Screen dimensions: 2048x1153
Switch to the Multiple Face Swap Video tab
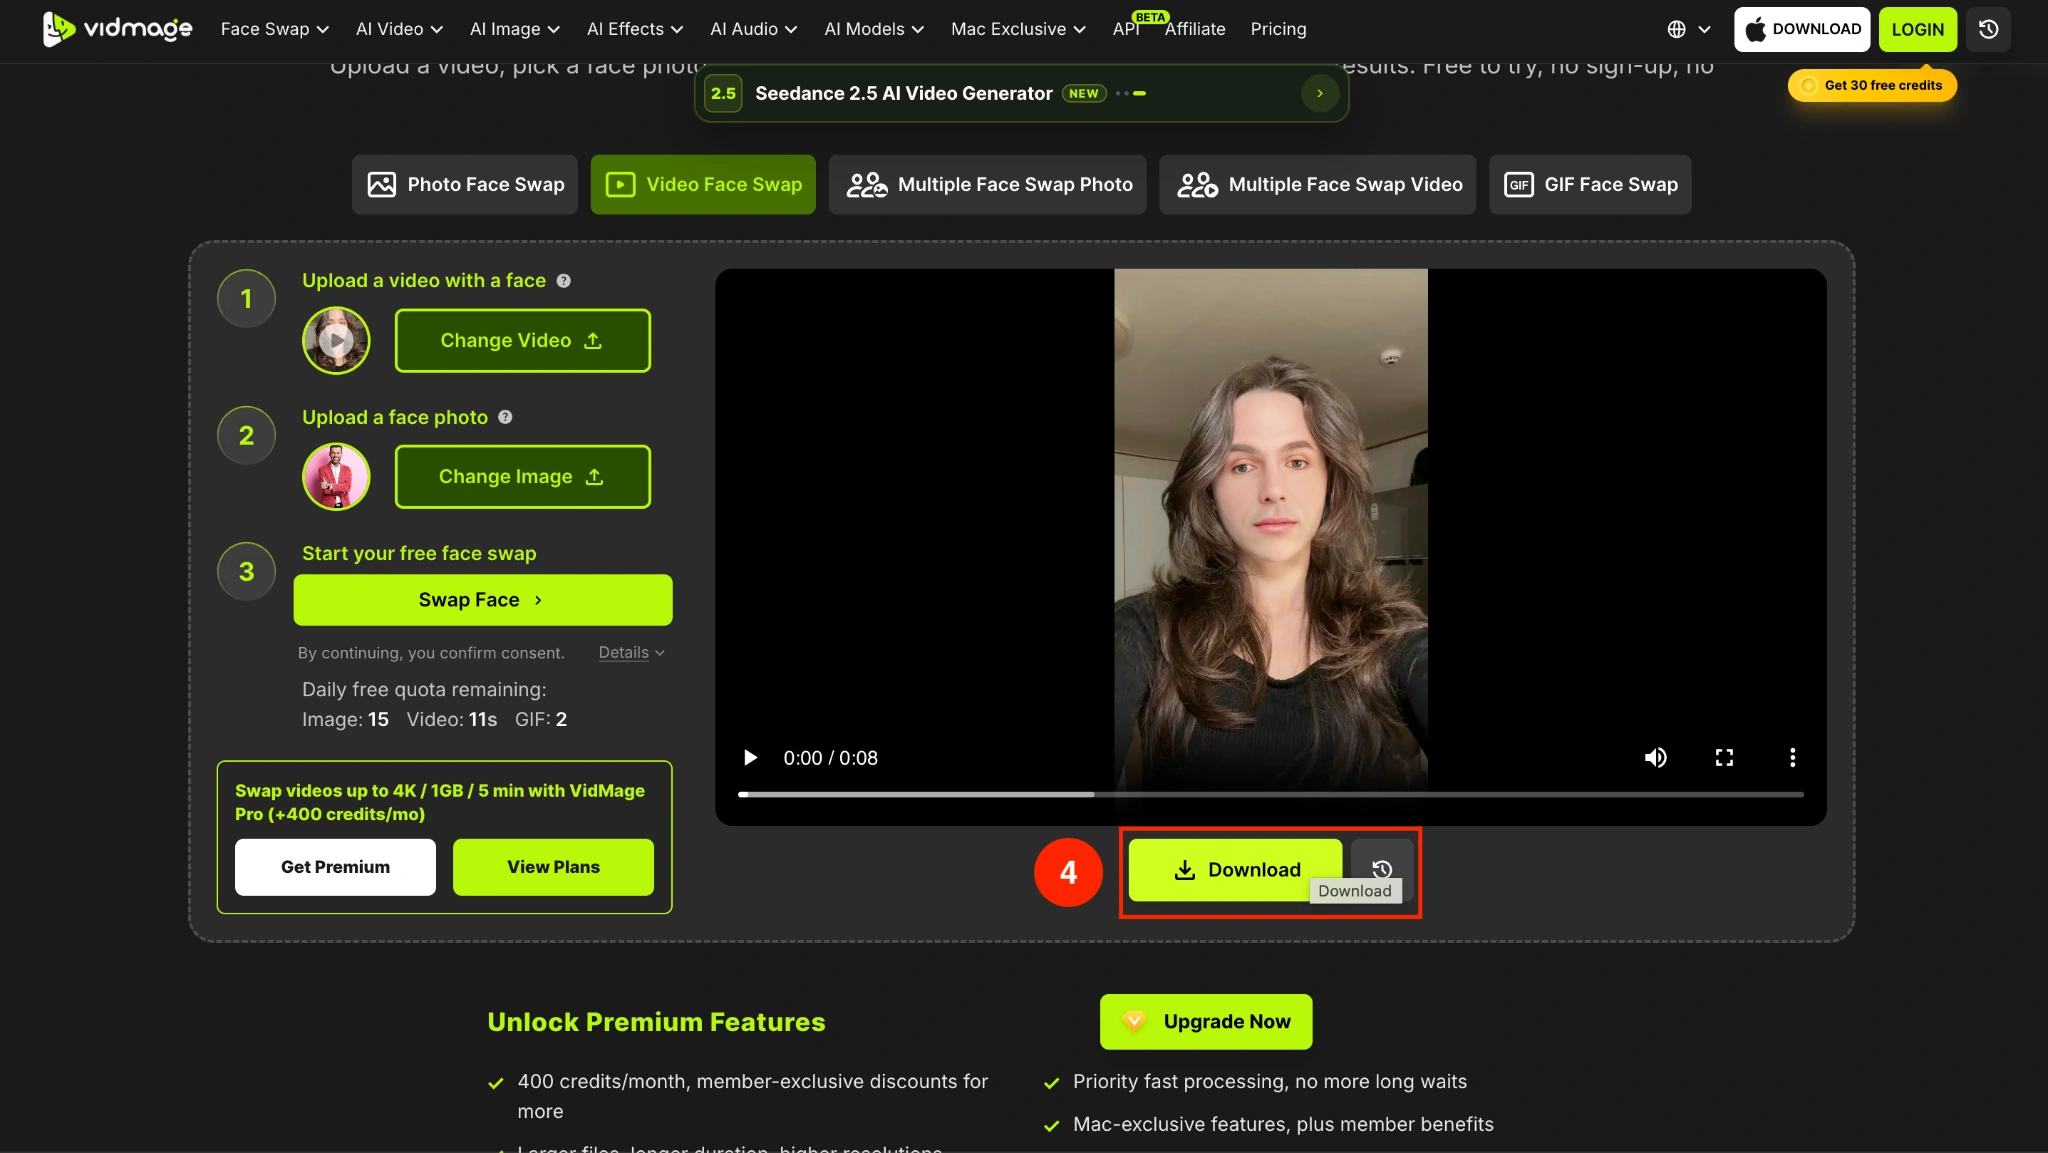pyautogui.click(x=1318, y=184)
